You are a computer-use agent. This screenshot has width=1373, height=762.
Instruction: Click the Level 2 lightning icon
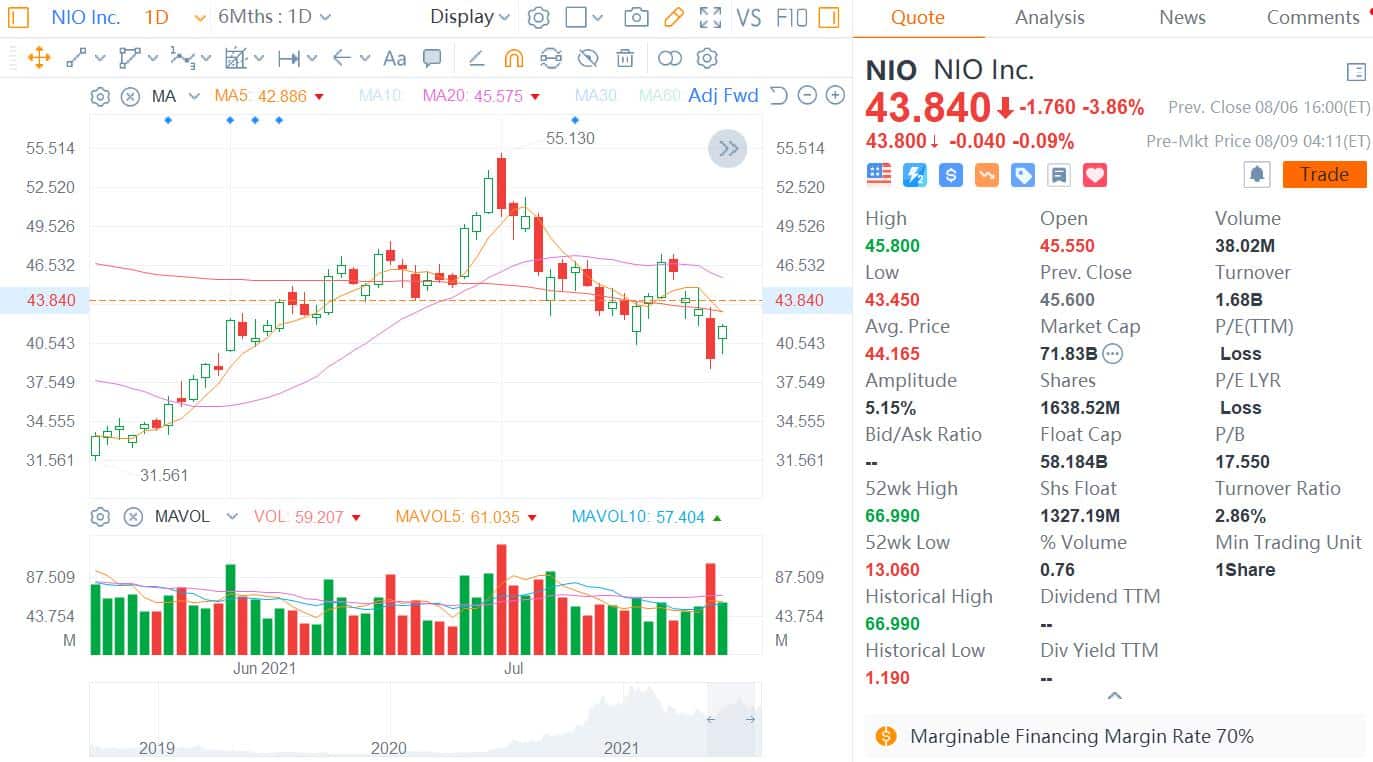pos(914,175)
